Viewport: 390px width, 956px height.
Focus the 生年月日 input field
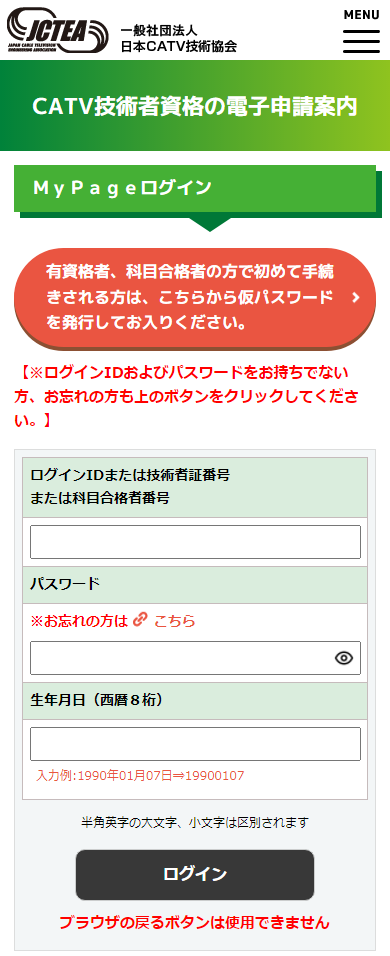tap(195, 744)
